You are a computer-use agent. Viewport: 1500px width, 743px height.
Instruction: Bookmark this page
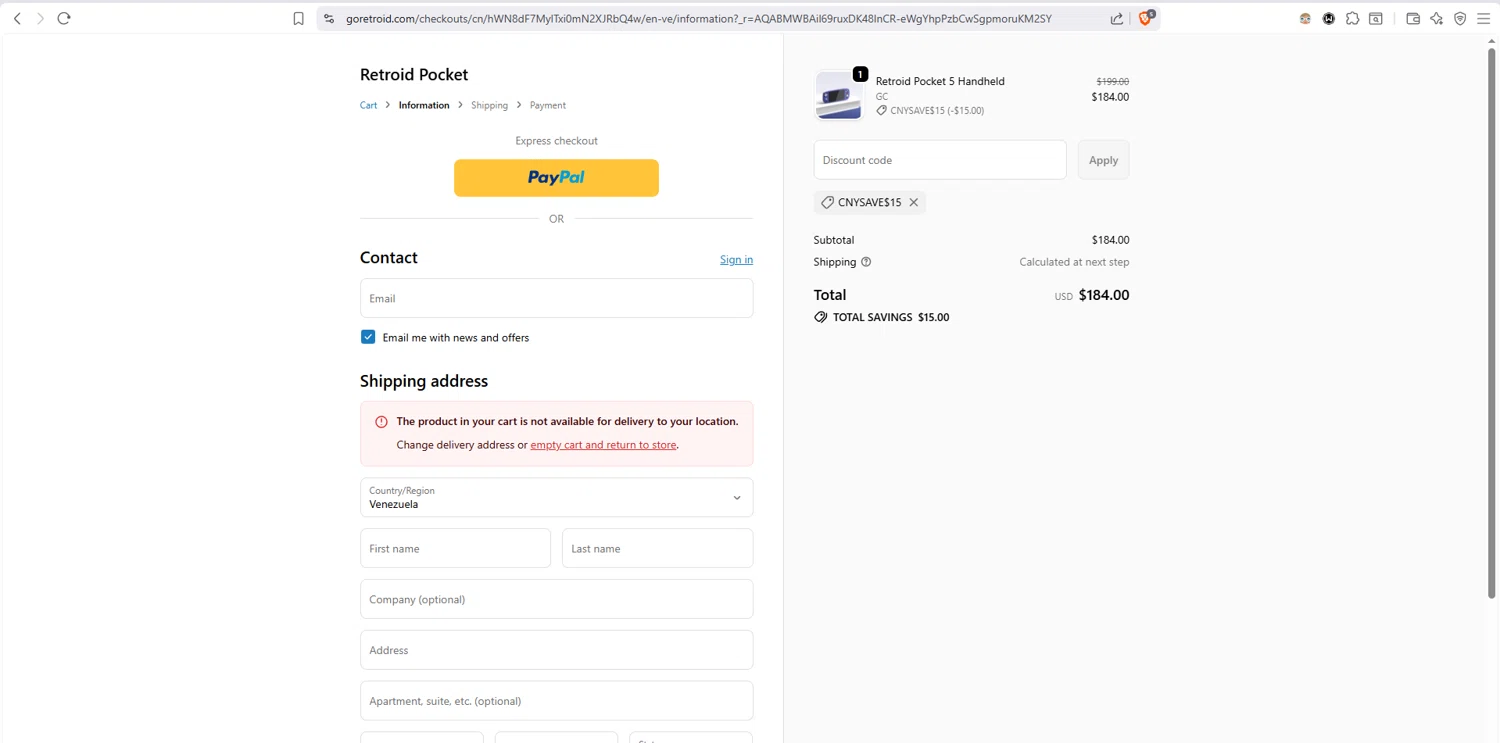point(298,18)
